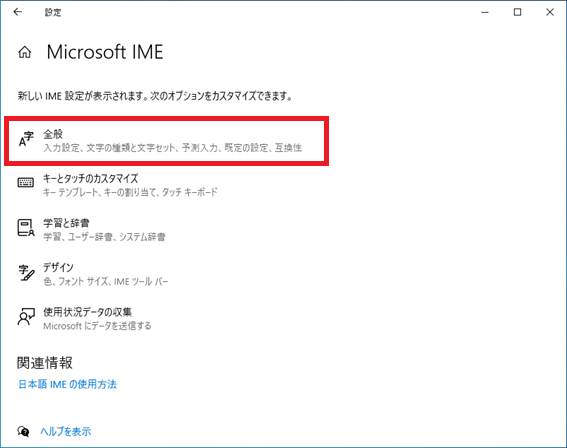The image size is (567, 448).
Task: Open キーとタッチのカスタマイズ settings
Action: click(x=166, y=185)
